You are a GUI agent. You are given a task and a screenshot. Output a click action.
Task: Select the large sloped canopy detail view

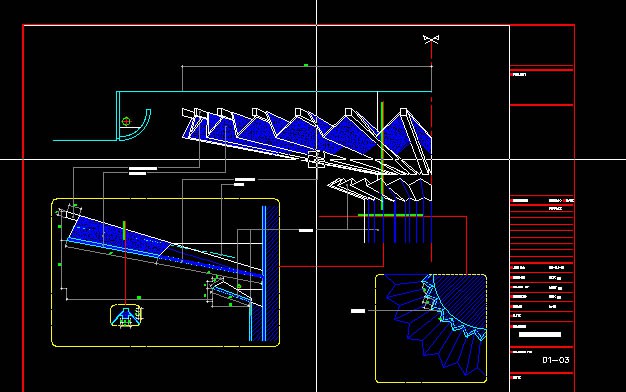coord(165,272)
